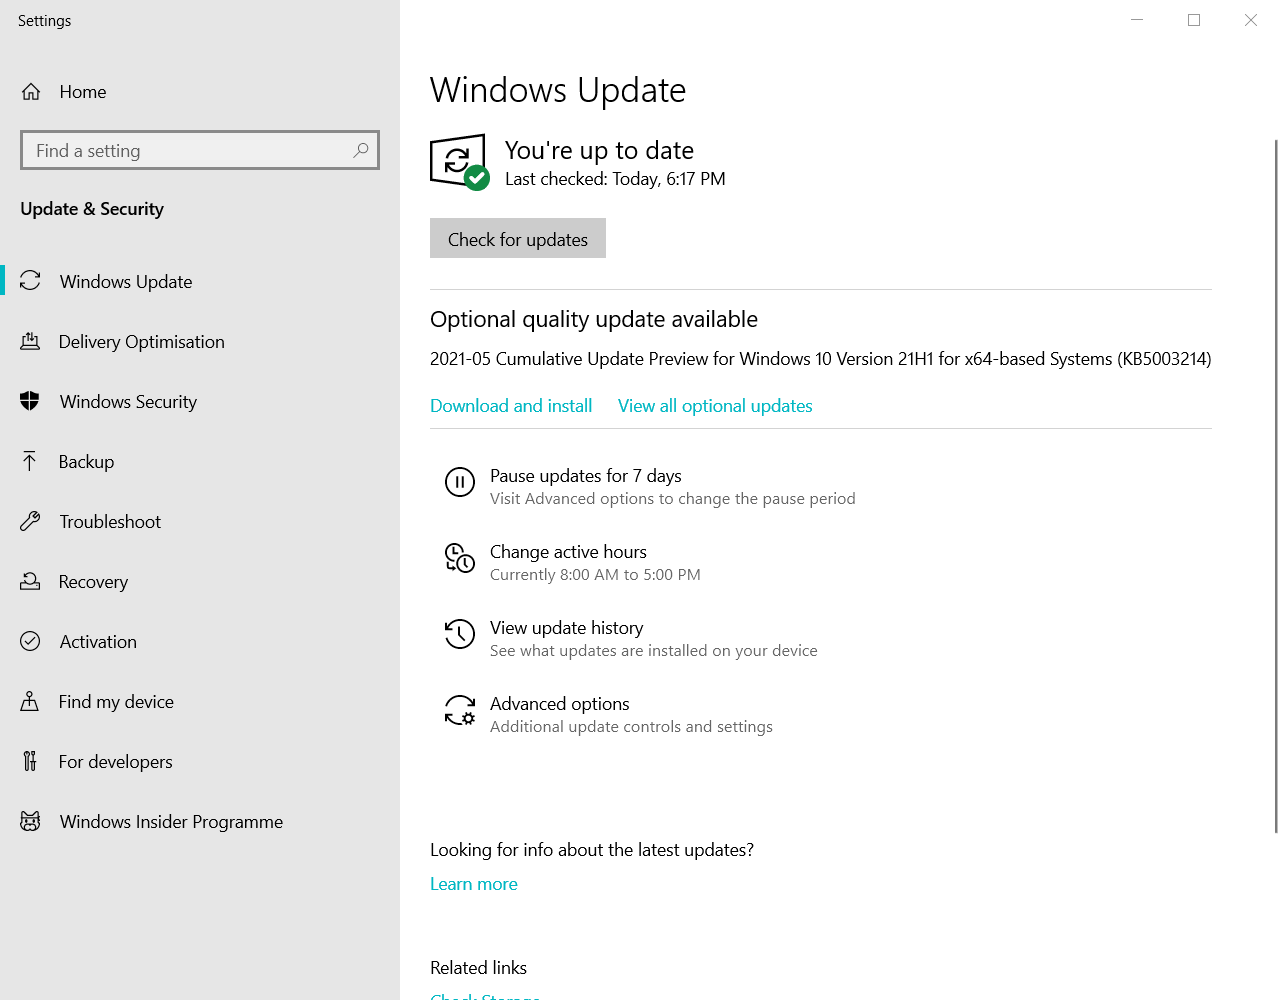Click the Learn more link
Screen dimensions: 1280x1000
tap(474, 884)
